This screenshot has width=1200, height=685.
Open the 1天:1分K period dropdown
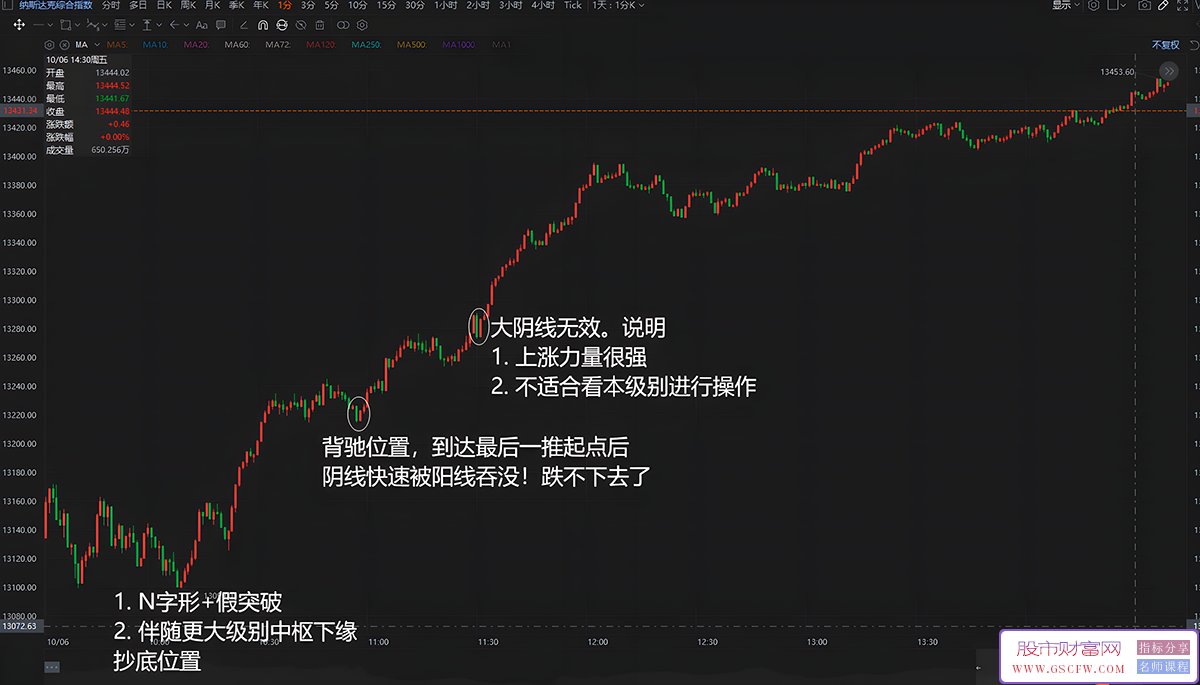coord(619,5)
